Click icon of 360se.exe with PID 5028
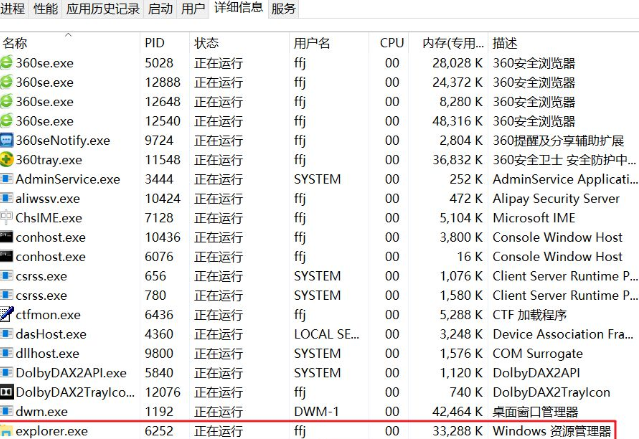The height and width of the screenshot is (439, 639). [x=7, y=63]
